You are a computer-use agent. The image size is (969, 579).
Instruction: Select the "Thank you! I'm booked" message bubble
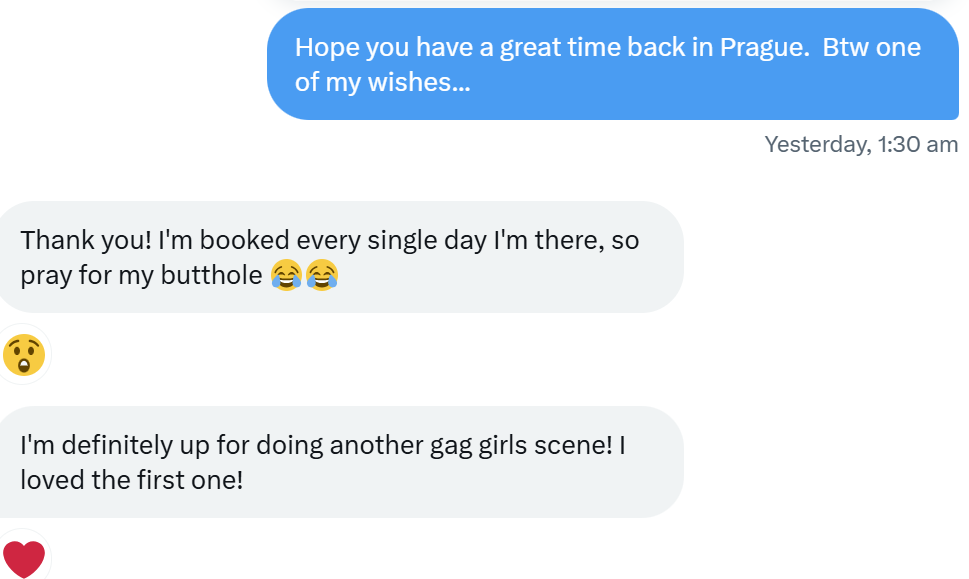(x=340, y=257)
